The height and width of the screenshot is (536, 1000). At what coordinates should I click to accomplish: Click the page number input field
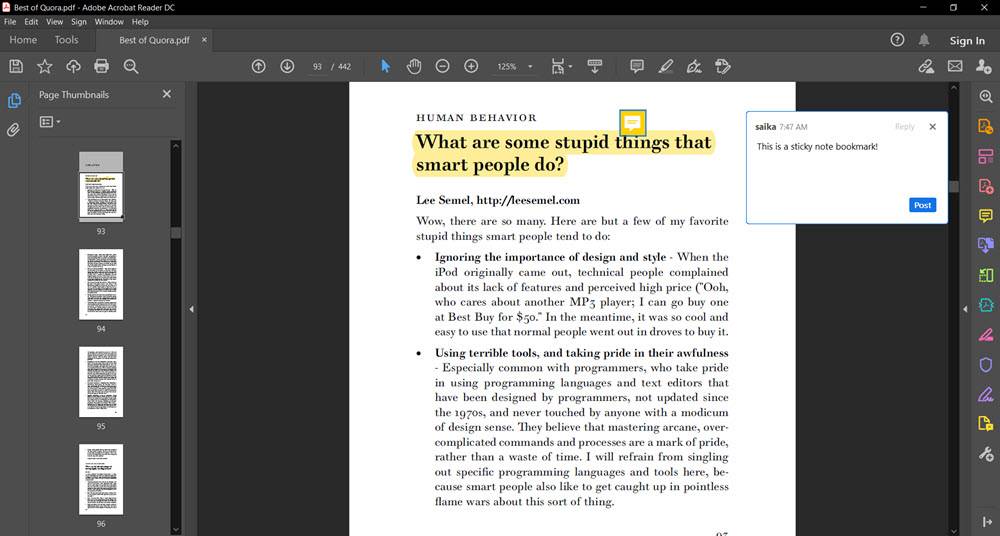[318, 67]
